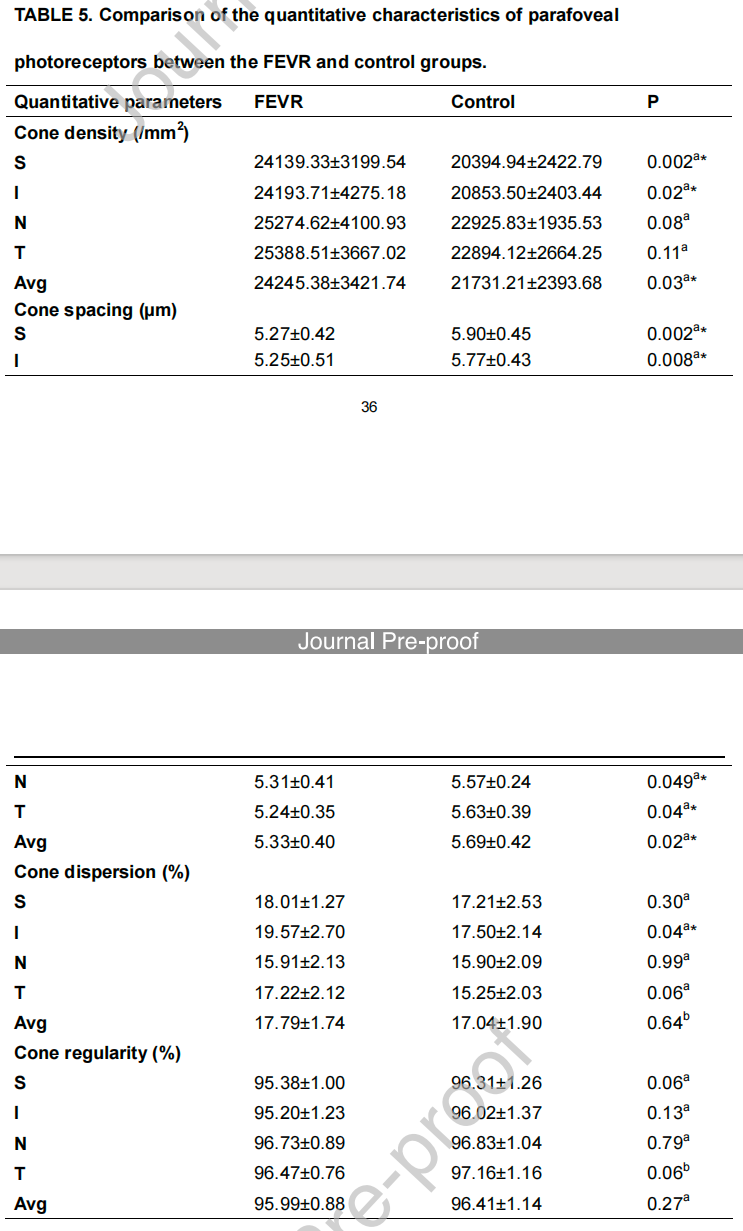
Task: Click the 'Control' column header
Action: 483,102
